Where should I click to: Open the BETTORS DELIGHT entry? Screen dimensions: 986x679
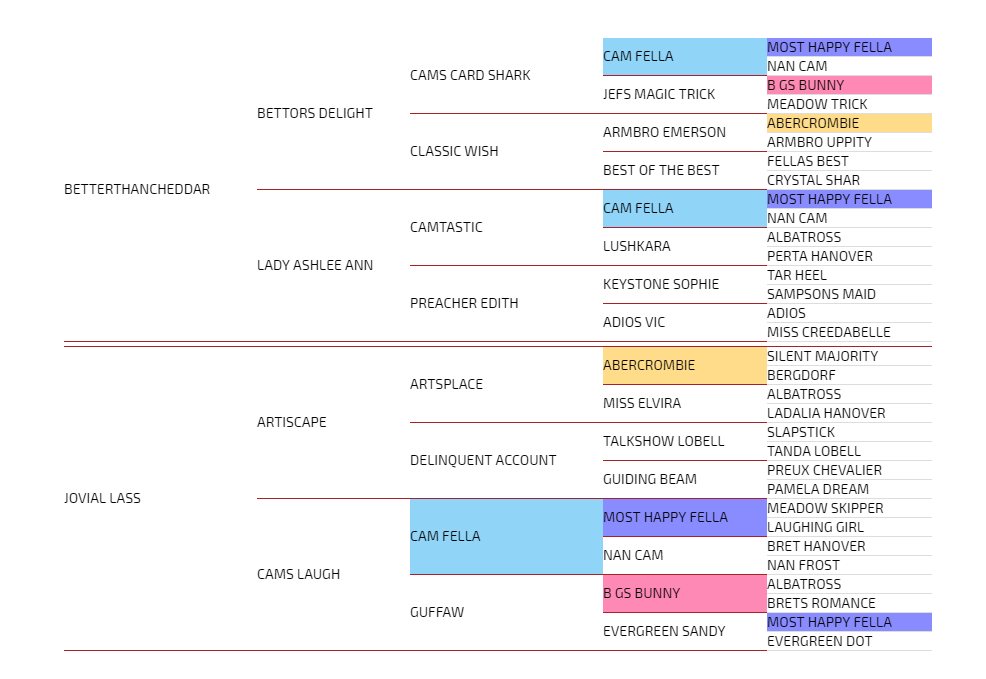(x=314, y=113)
